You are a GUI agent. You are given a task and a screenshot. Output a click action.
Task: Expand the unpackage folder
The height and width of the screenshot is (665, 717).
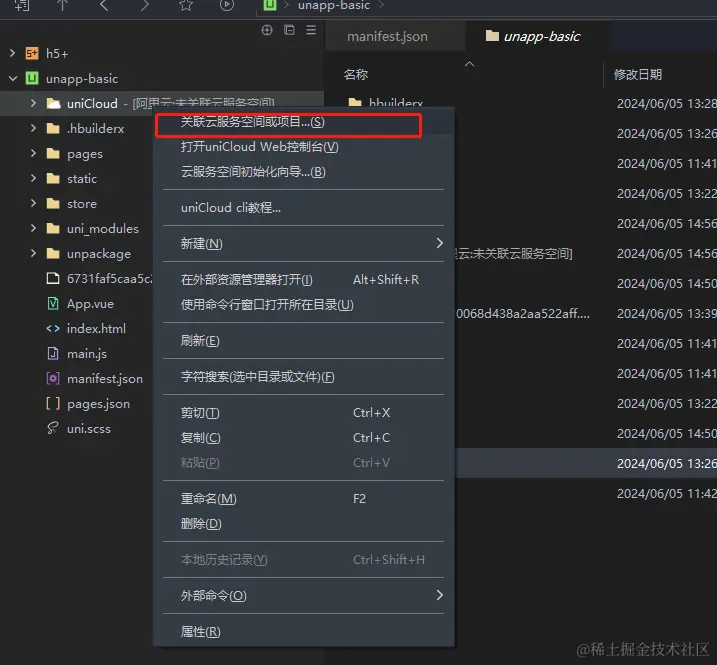(x=33, y=253)
